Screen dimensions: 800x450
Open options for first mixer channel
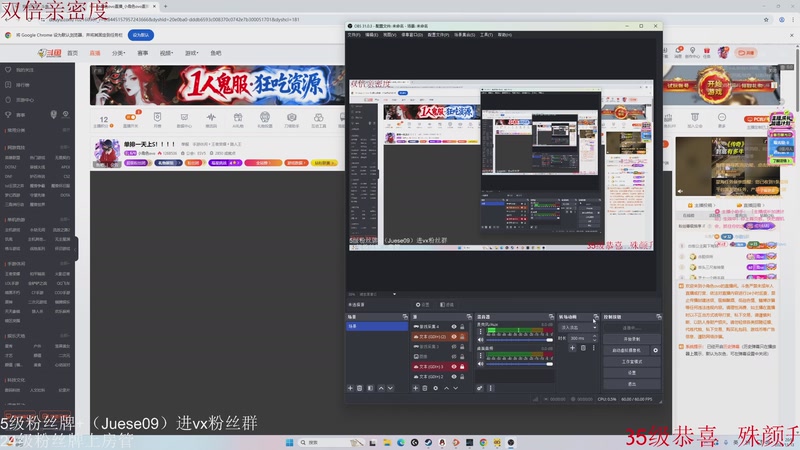(x=481, y=331)
